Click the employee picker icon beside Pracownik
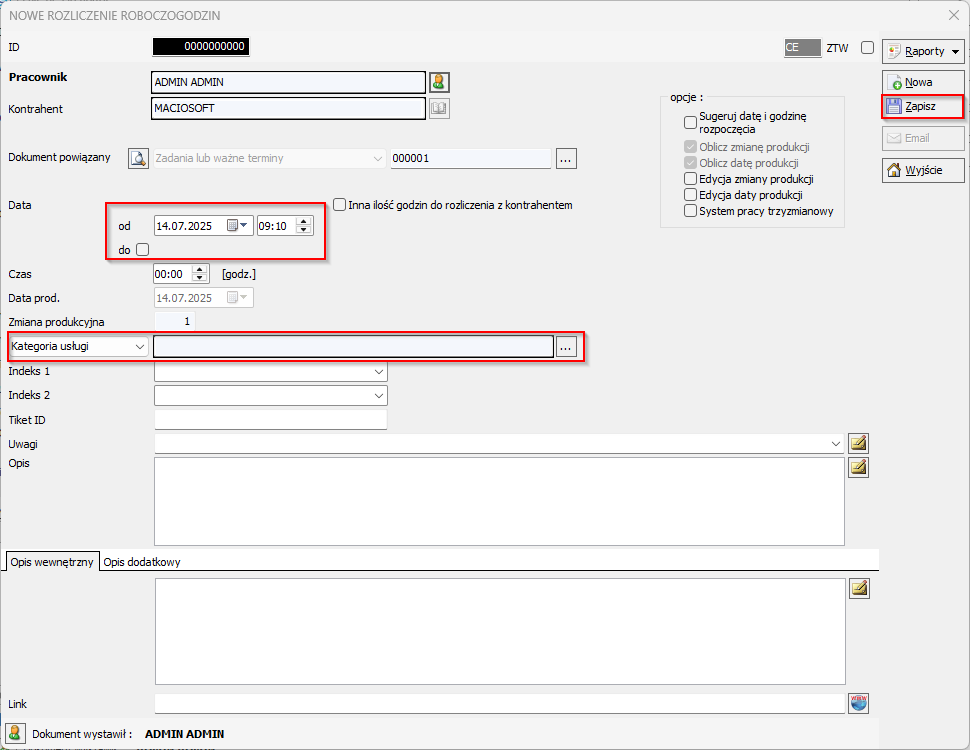The width and height of the screenshot is (970, 750). point(439,82)
